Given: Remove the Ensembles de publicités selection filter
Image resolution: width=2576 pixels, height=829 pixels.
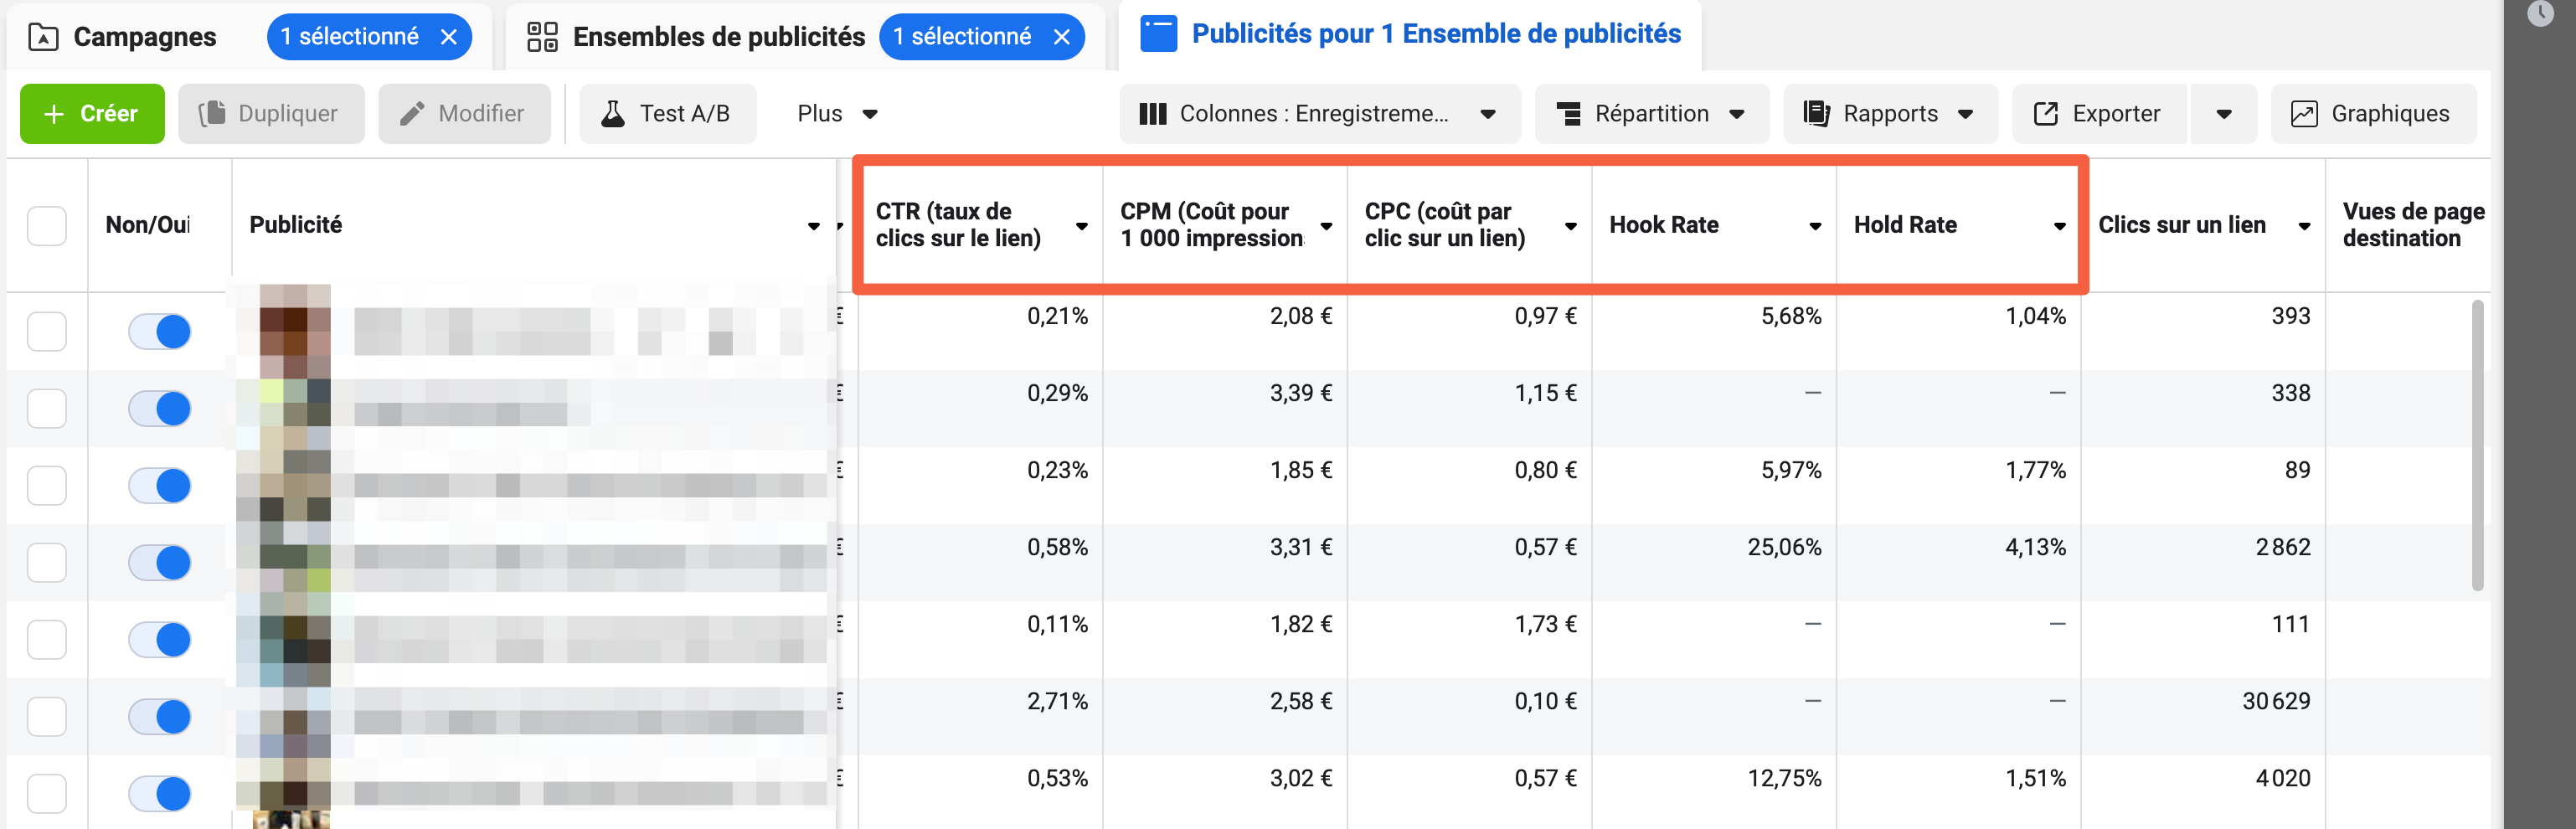Looking at the screenshot, I should click(x=1062, y=37).
